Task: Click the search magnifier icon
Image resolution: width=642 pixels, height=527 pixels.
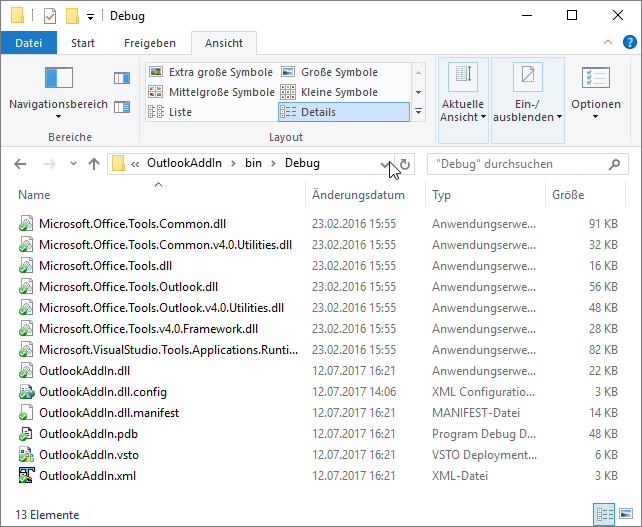Action: (614, 164)
